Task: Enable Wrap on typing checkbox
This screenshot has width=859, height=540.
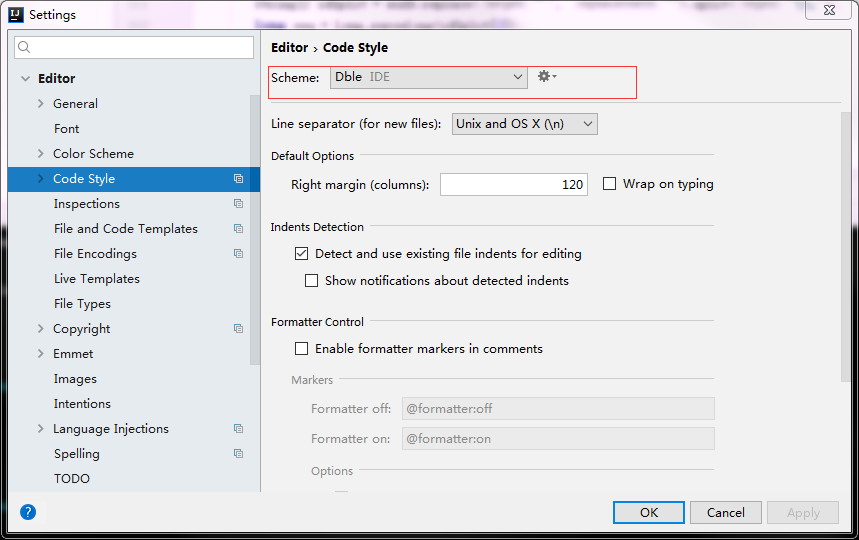Action: click(x=609, y=184)
